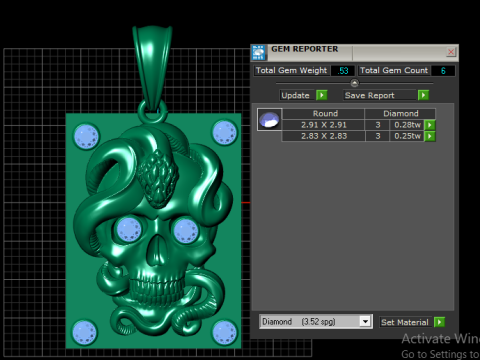The width and height of the screenshot is (480, 360).
Task: Click green arrow next to Save Report
Action: (x=423, y=95)
